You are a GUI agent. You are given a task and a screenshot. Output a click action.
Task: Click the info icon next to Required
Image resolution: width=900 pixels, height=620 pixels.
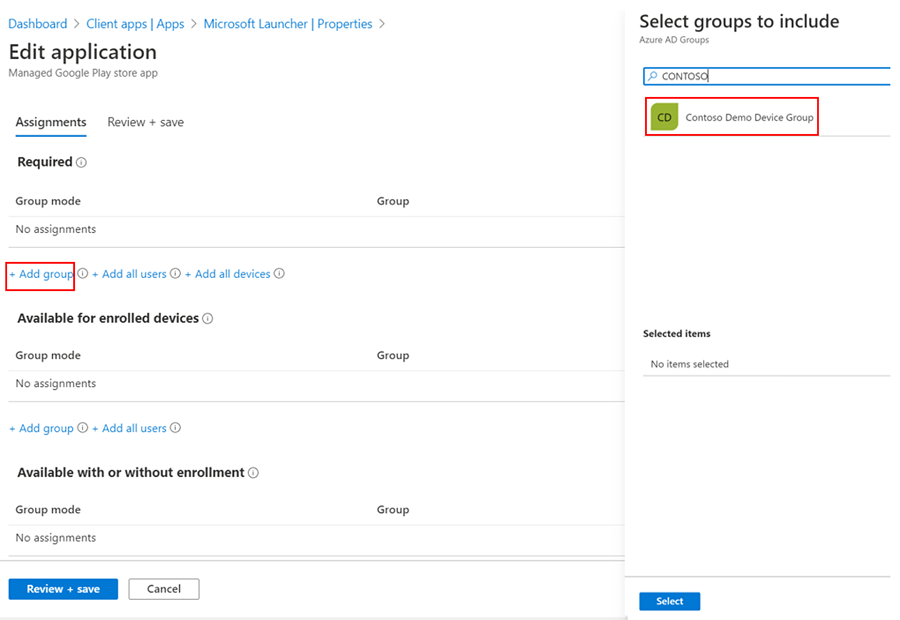82,162
